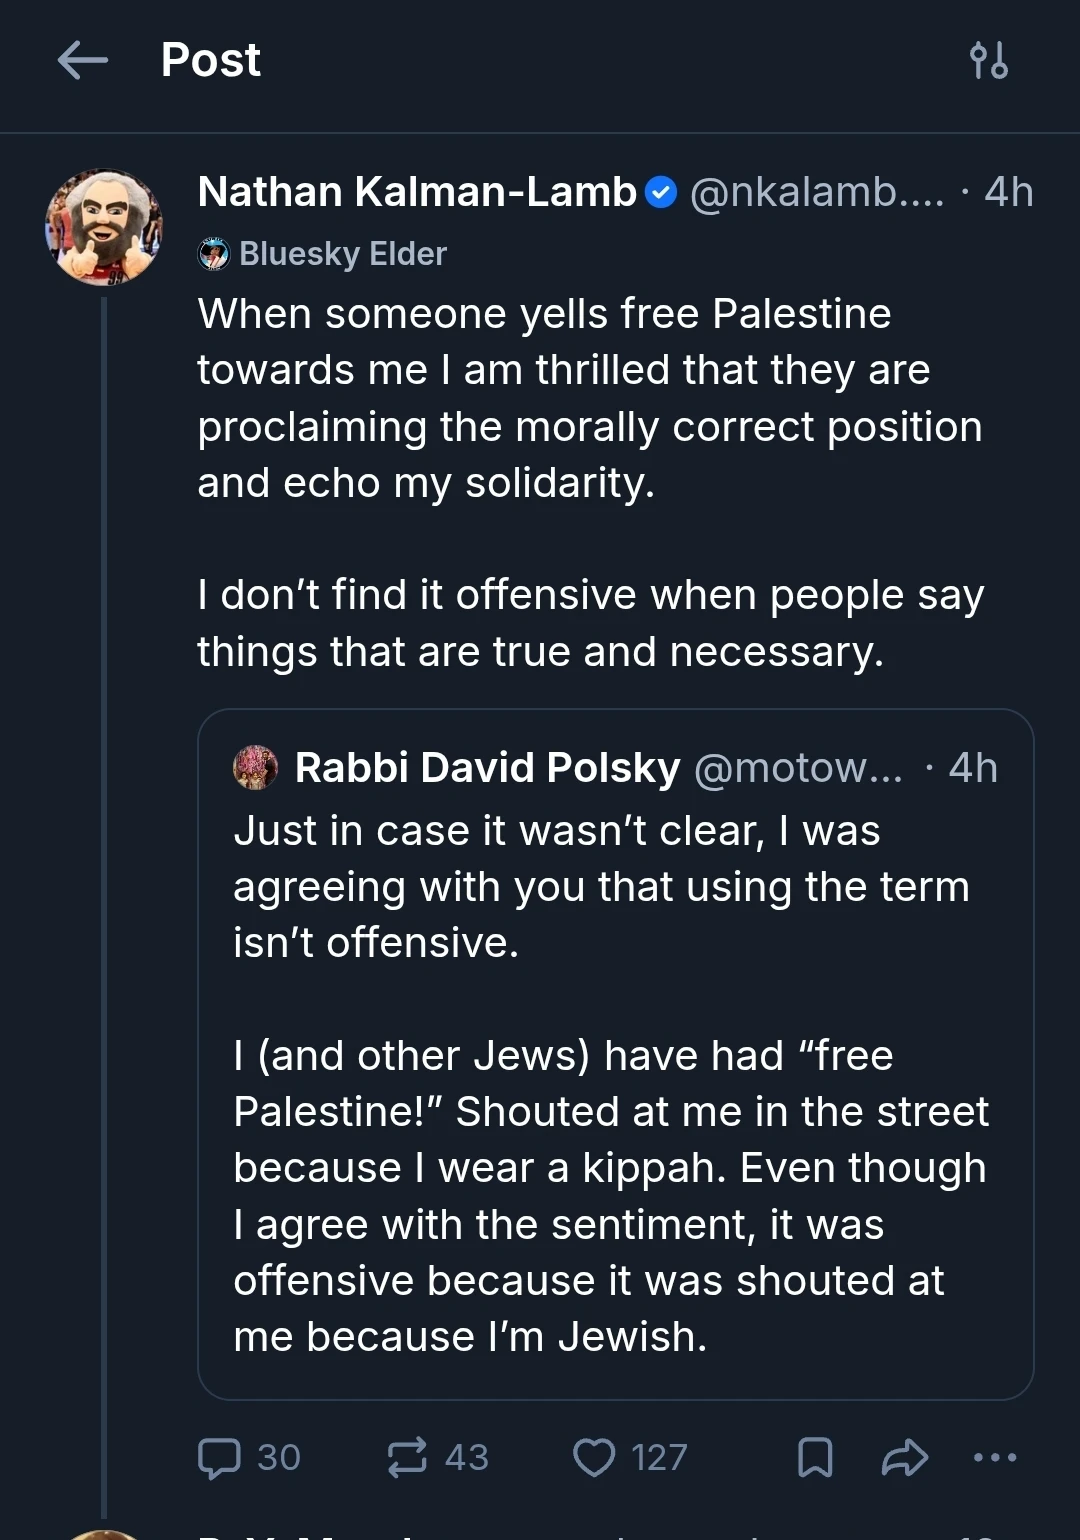Bookmark this post
The height and width of the screenshot is (1540, 1080).
click(815, 1457)
